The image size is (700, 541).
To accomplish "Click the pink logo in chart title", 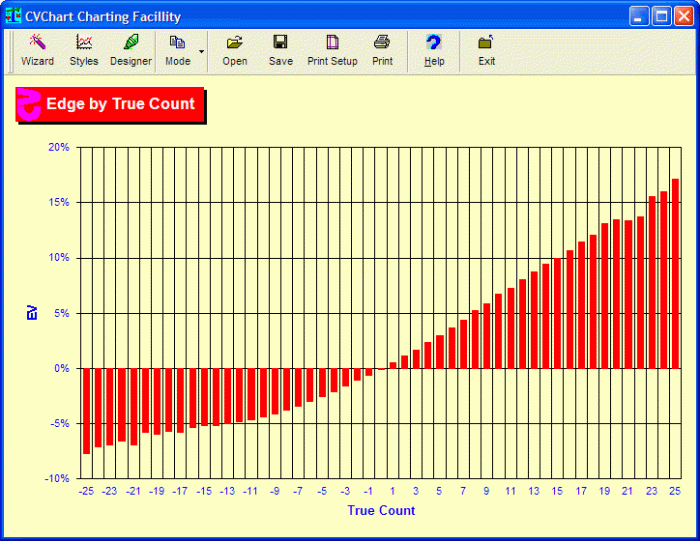I will point(30,104).
